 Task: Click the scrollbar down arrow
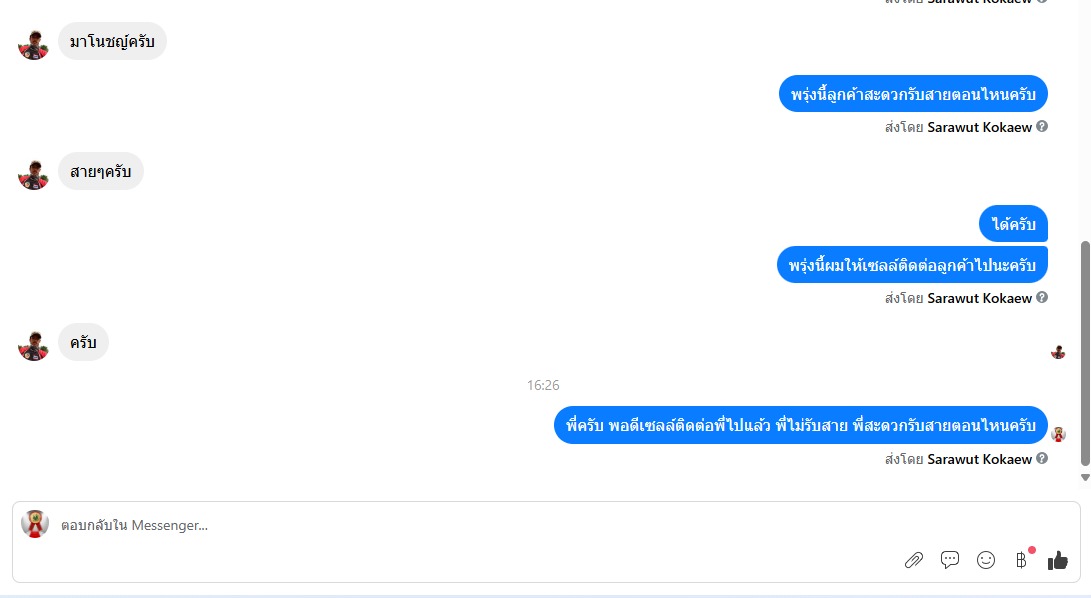click(1085, 478)
